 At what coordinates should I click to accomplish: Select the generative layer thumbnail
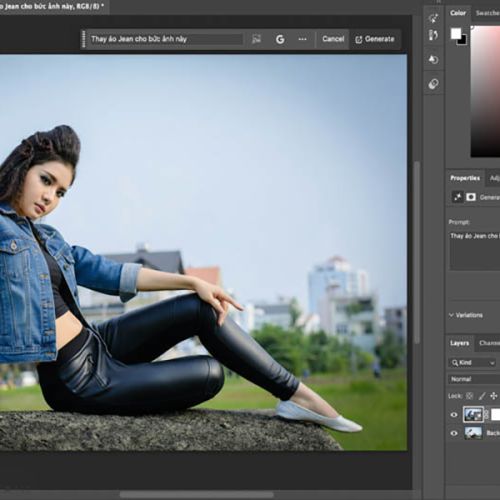pos(473,414)
